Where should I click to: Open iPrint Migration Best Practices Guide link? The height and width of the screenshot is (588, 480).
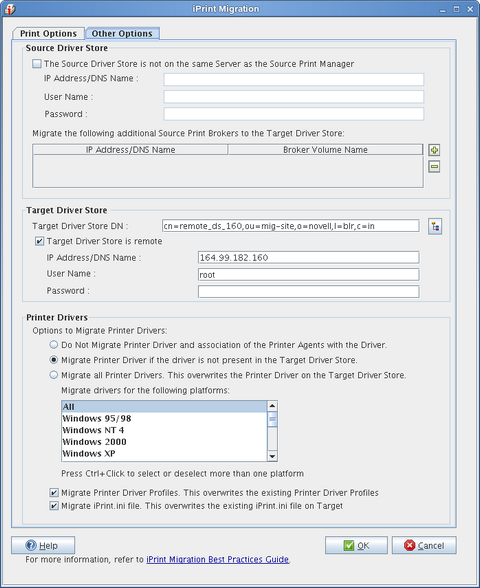[x=218, y=559]
